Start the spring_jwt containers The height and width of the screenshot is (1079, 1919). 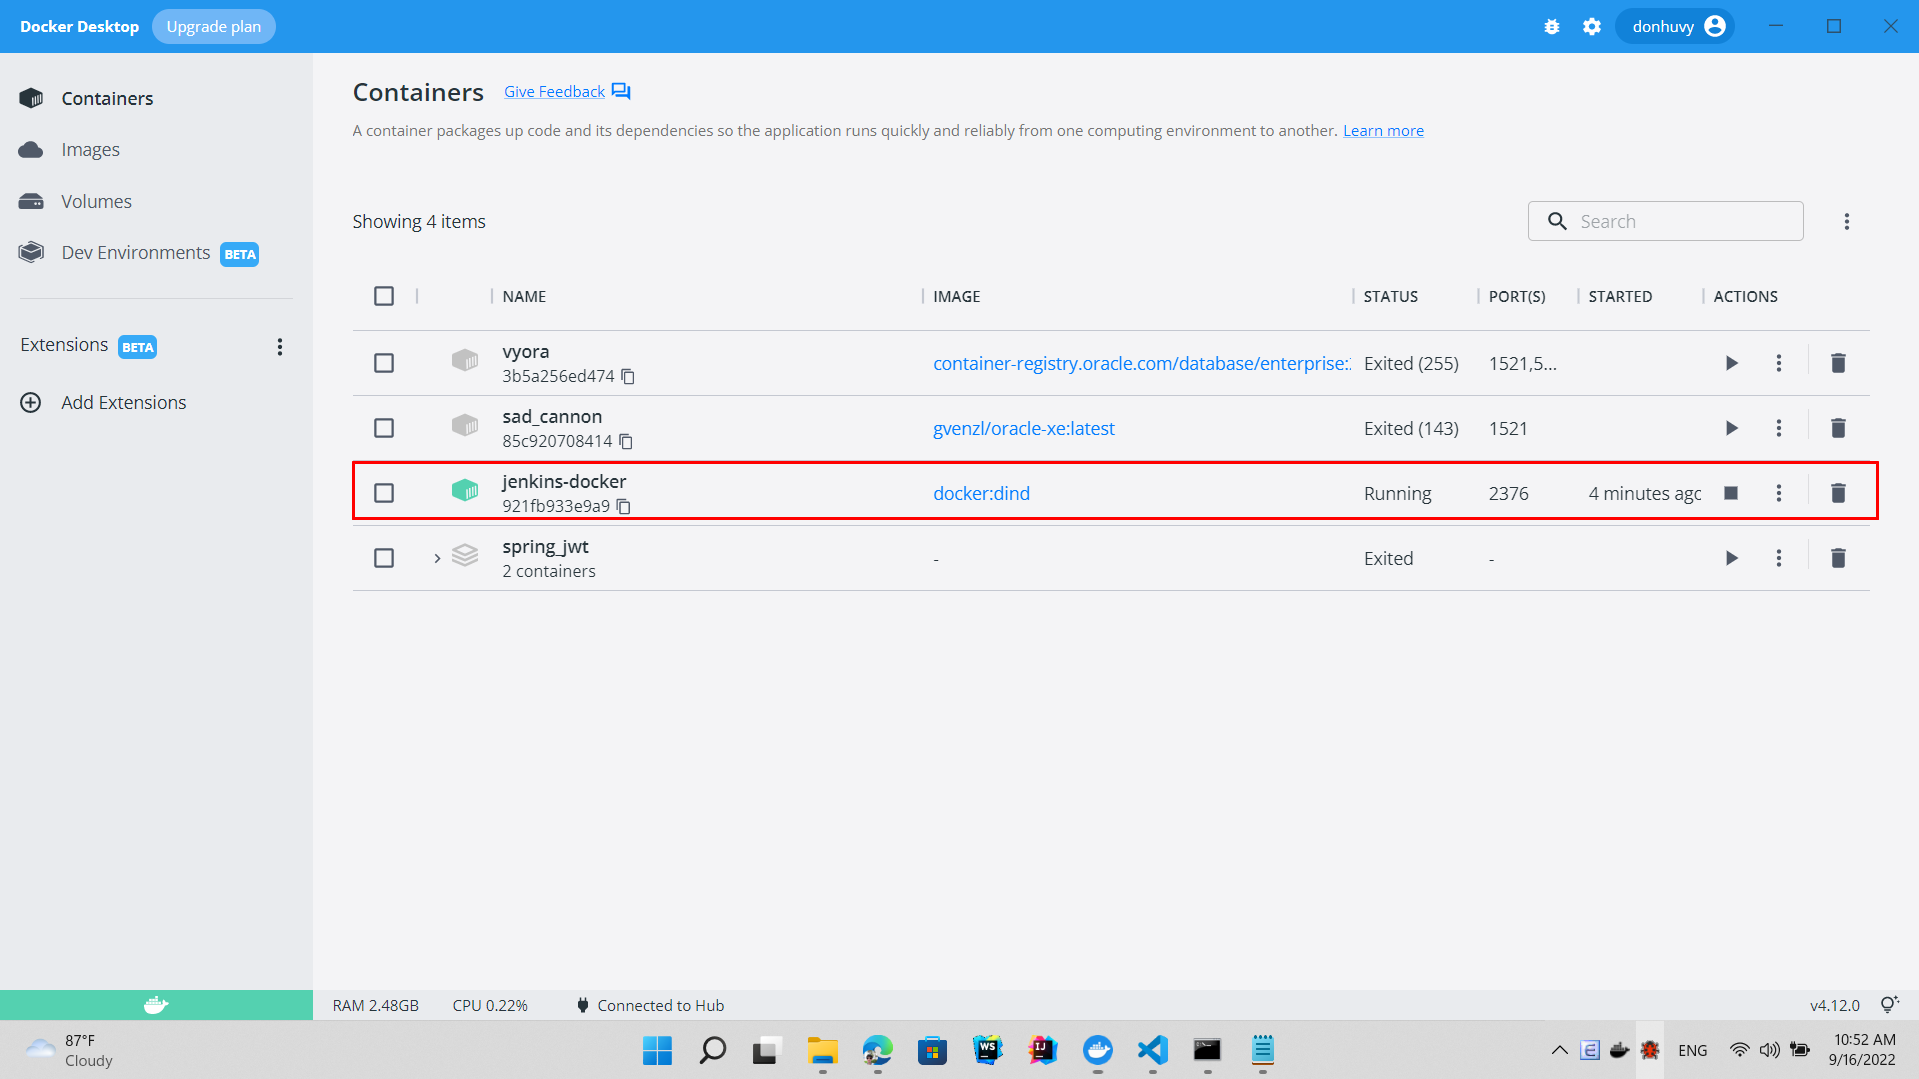tap(1731, 558)
